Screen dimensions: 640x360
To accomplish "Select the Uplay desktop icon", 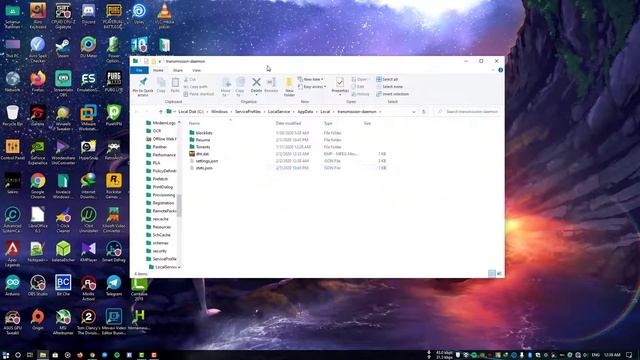I will [139, 14].
